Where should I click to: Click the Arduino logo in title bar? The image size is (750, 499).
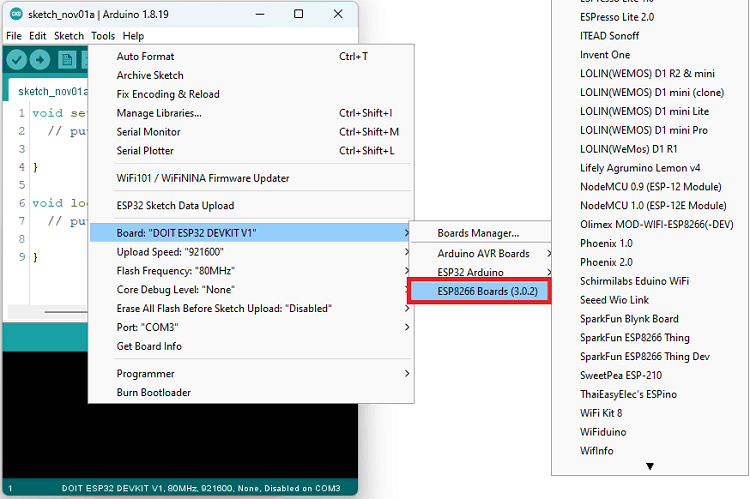click(13, 14)
